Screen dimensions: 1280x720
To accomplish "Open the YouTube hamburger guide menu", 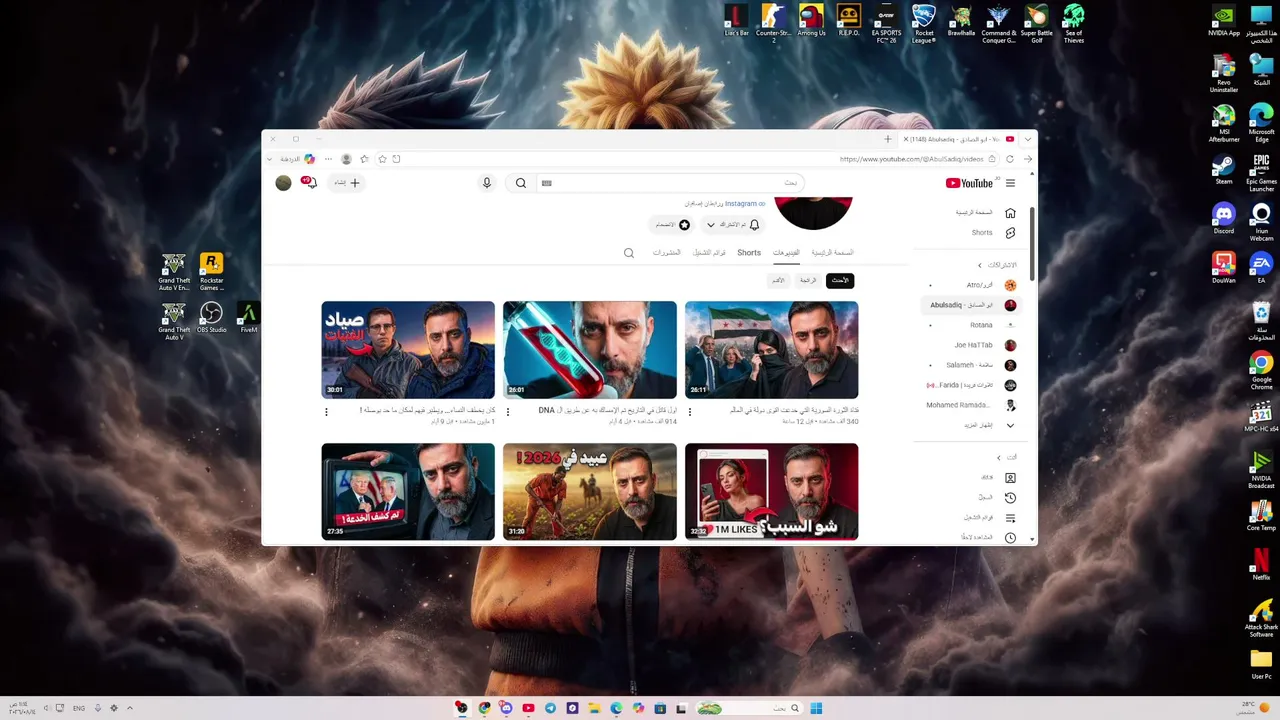I will pyautogui.click(x=1010, y=183).
